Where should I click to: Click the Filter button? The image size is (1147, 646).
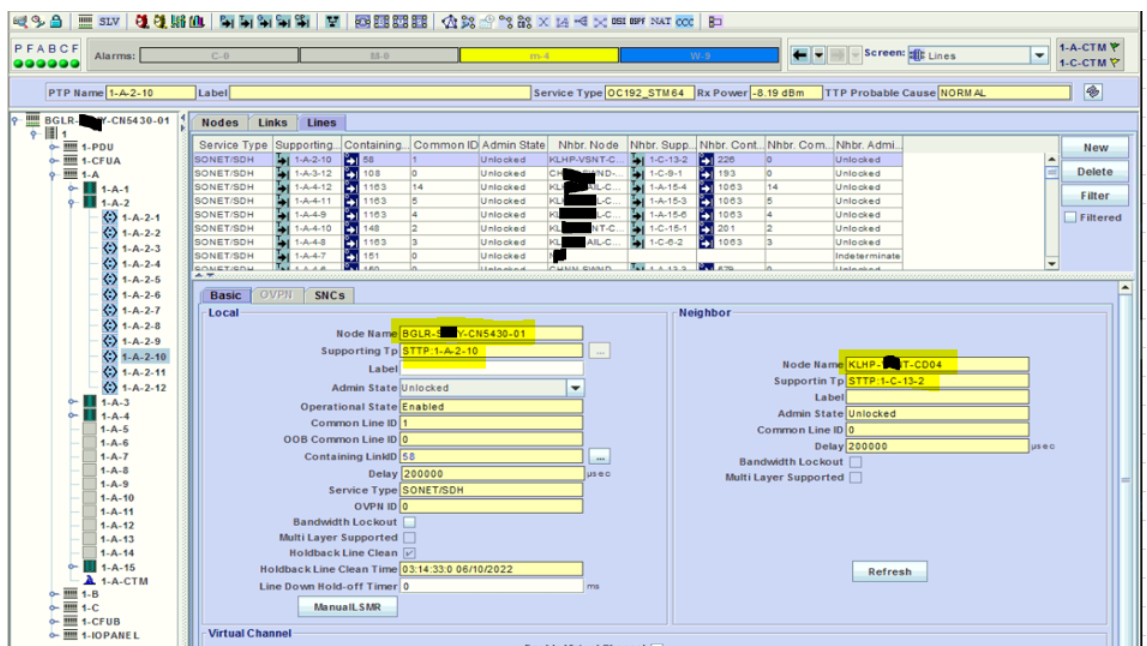coord(1095,195)
